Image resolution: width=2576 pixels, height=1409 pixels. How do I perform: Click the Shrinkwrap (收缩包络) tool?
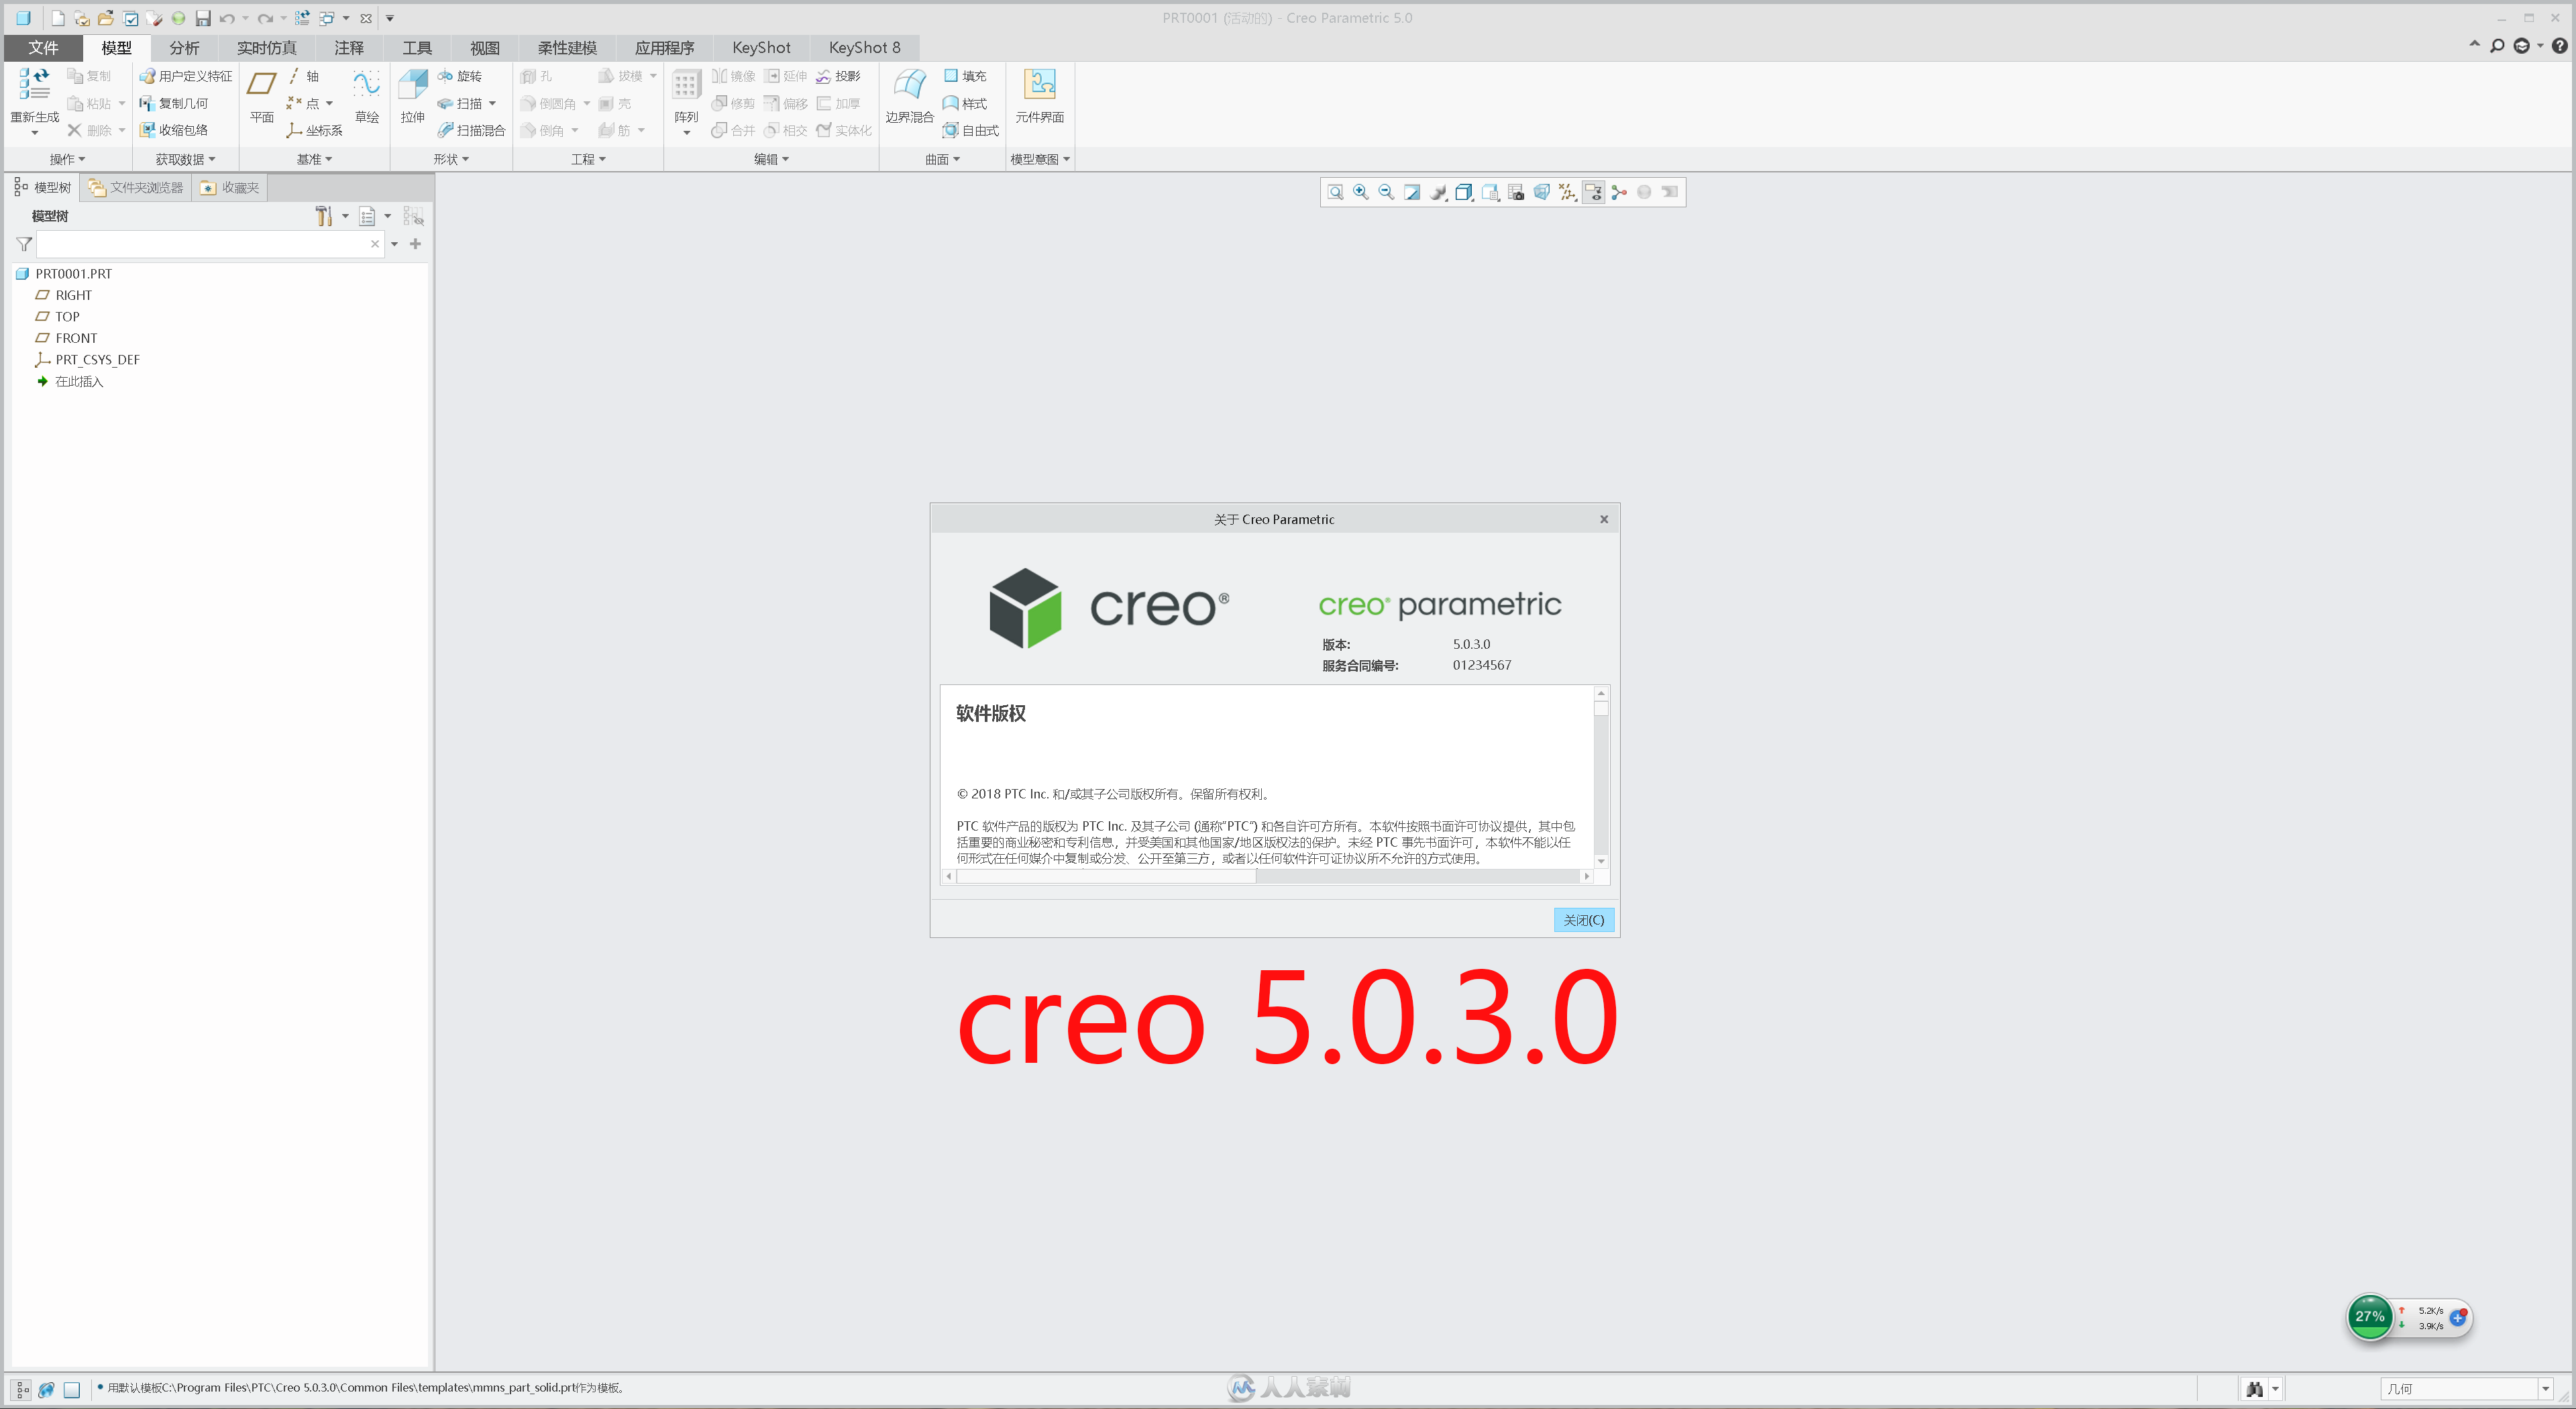[174, 130]
